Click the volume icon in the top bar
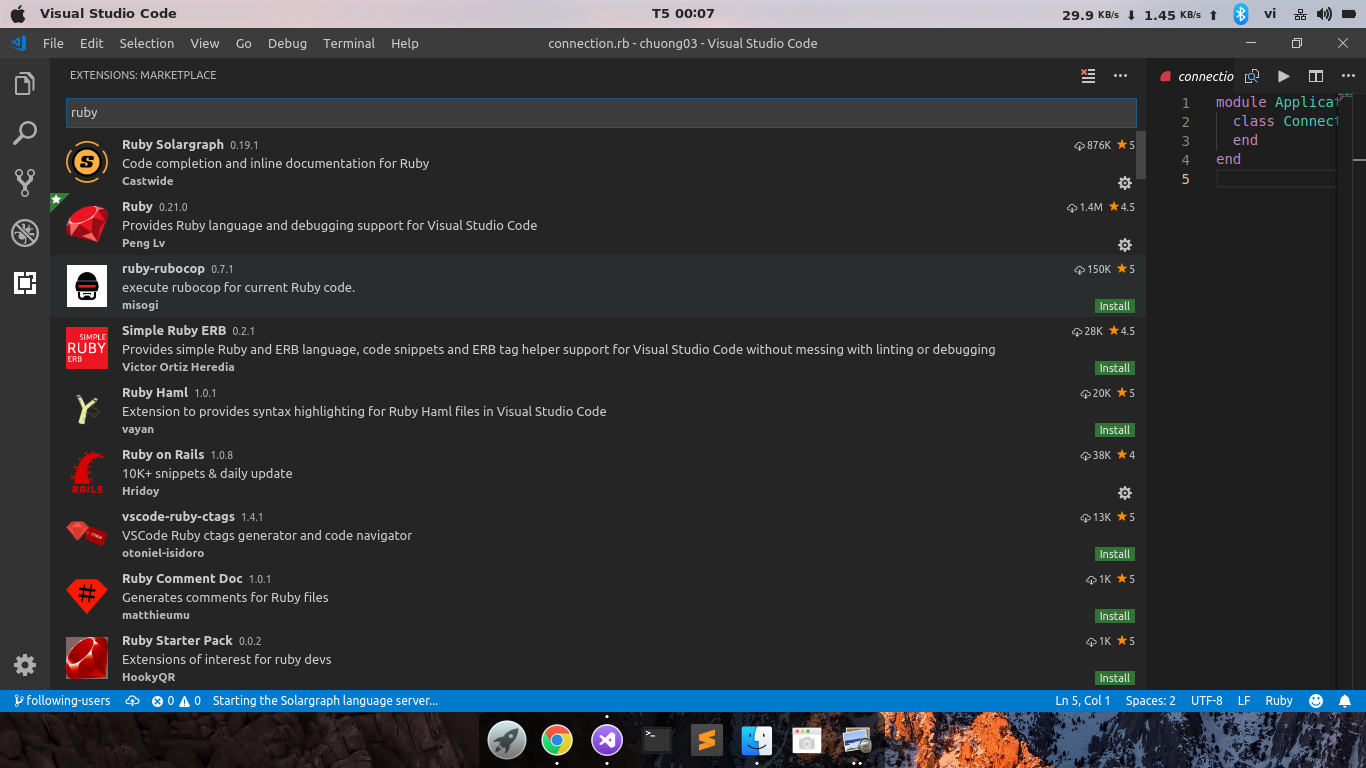Screen dimensions: 1366x768 click(1325, 14)
